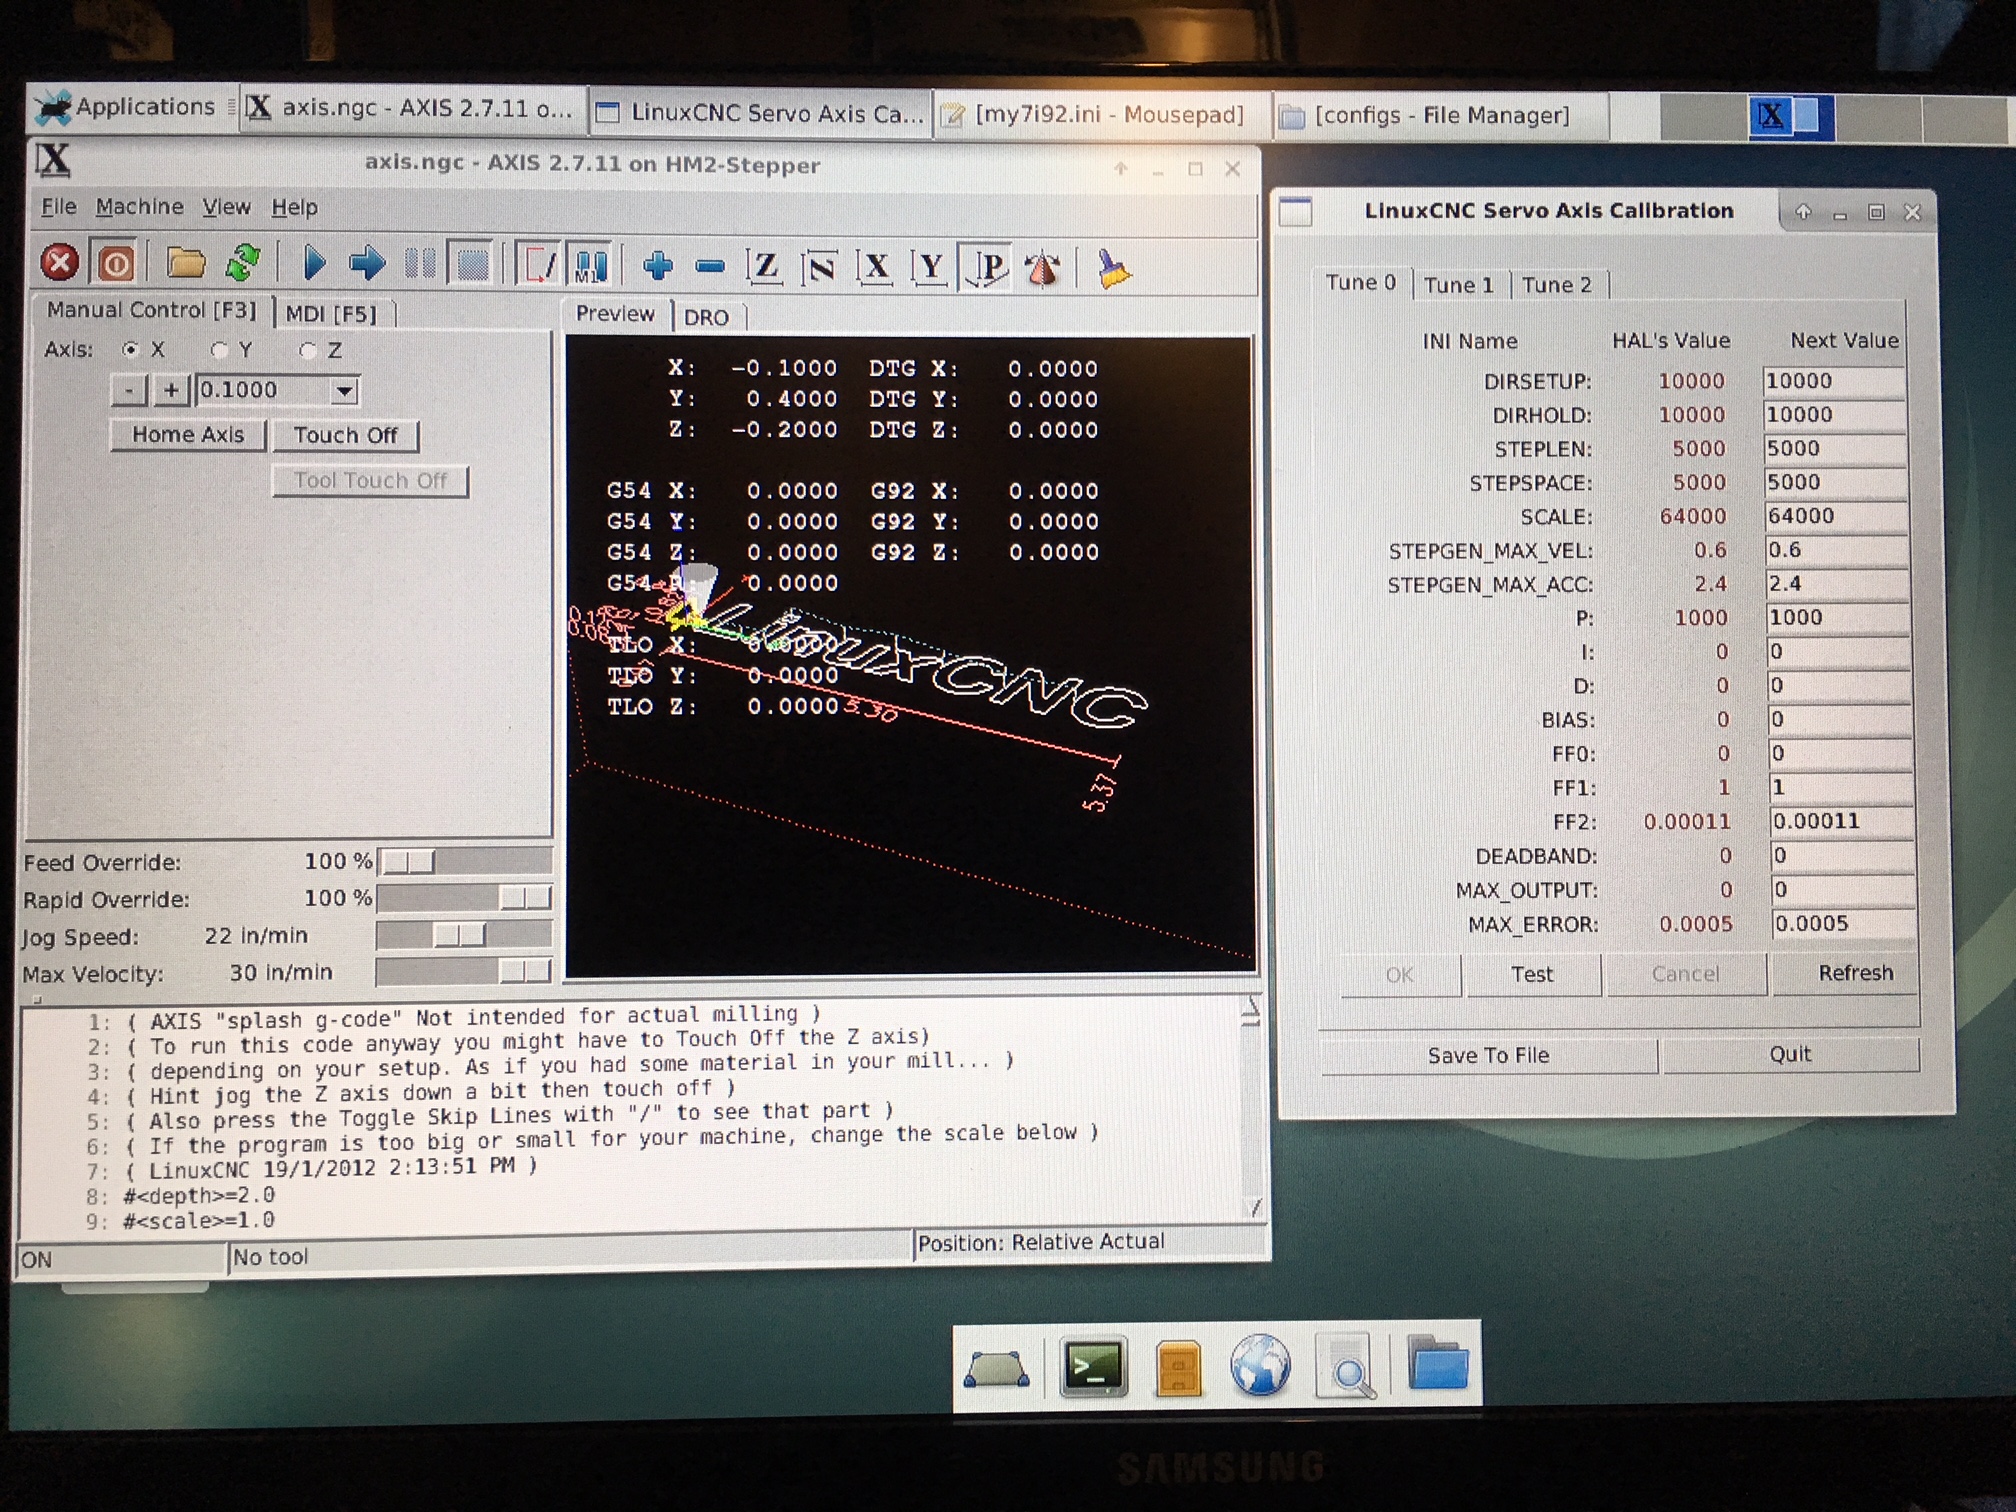Select X axis radio button

[130, 350]
